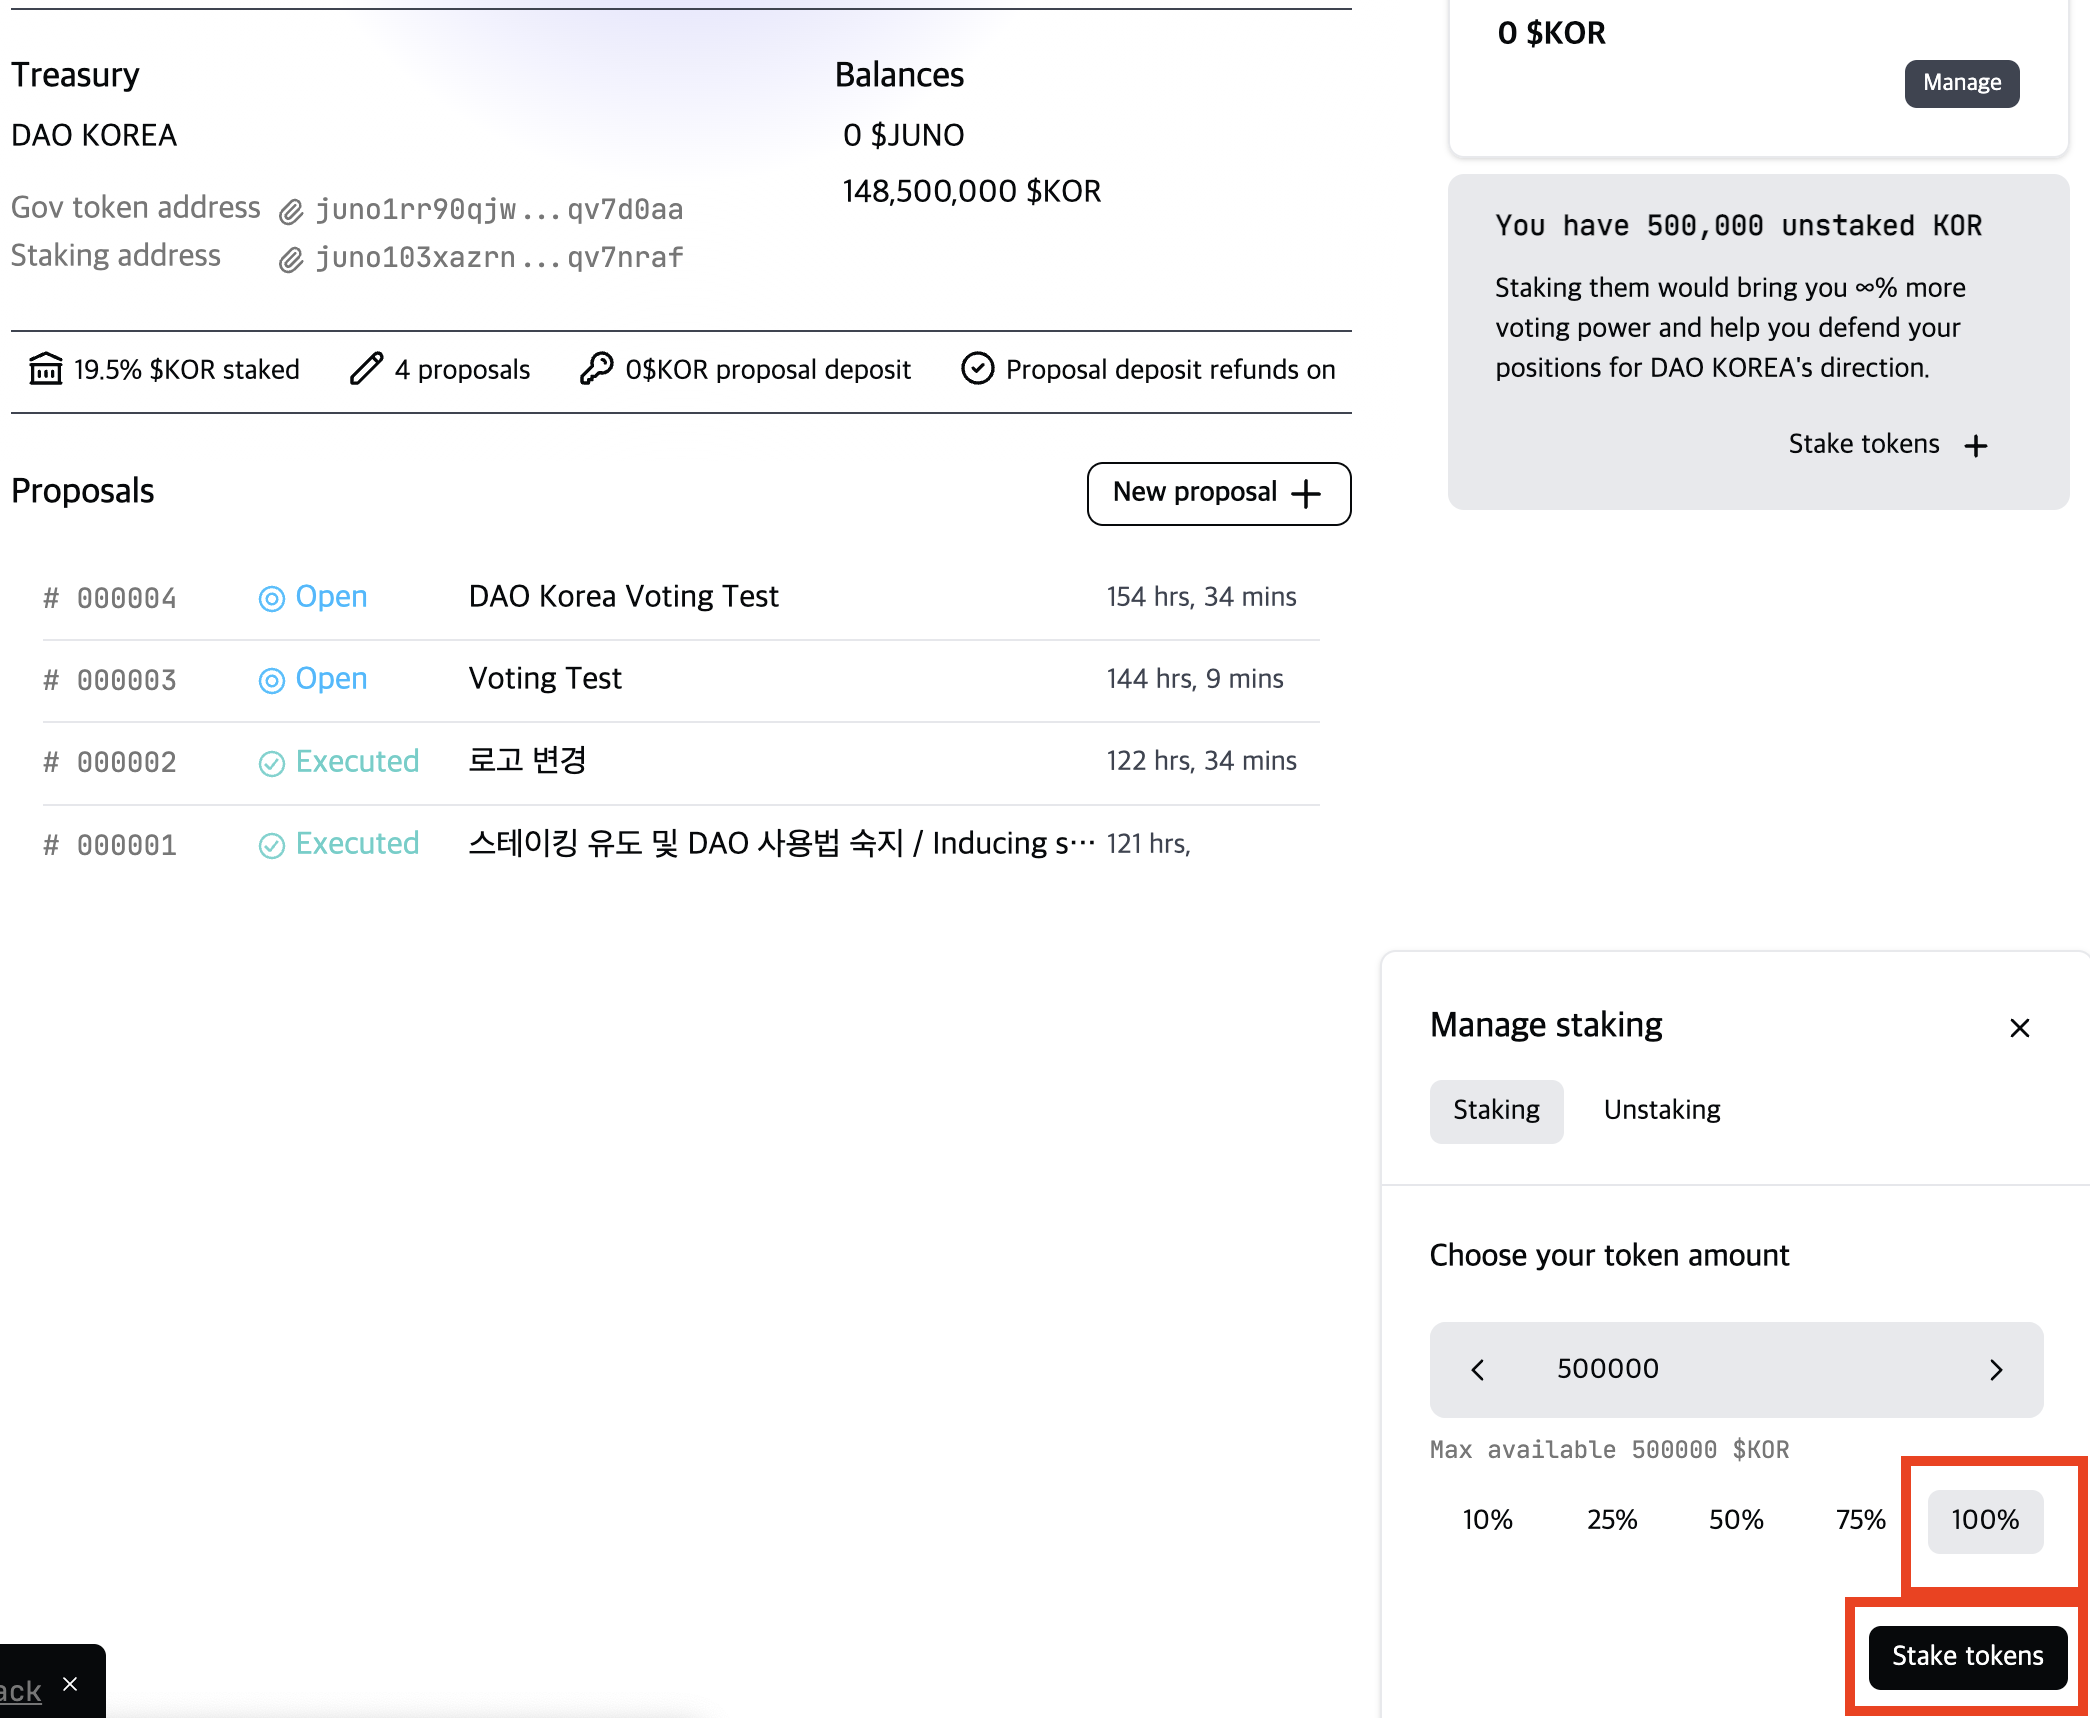Select the Staking tab

pyautogui.click(x=1496, y=1110)
